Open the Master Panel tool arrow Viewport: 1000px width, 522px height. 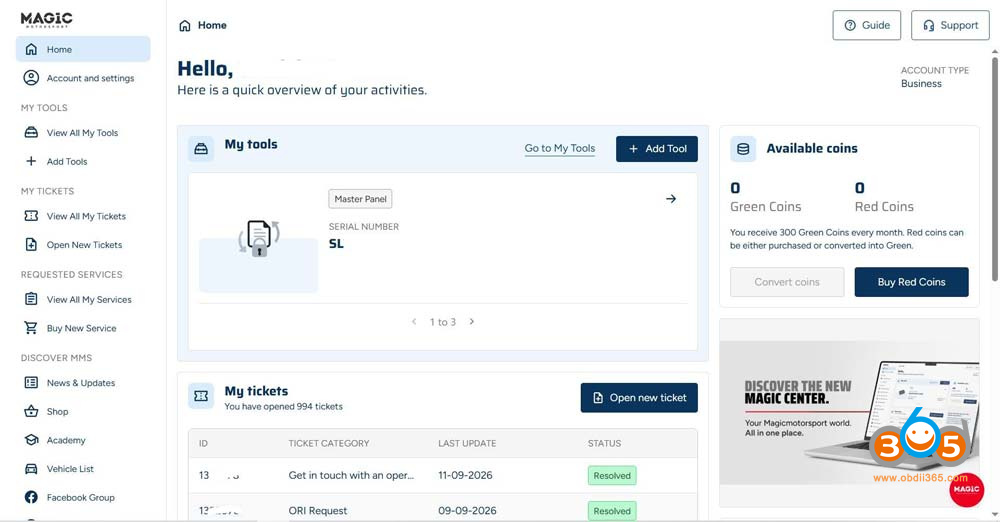point(671,199)
